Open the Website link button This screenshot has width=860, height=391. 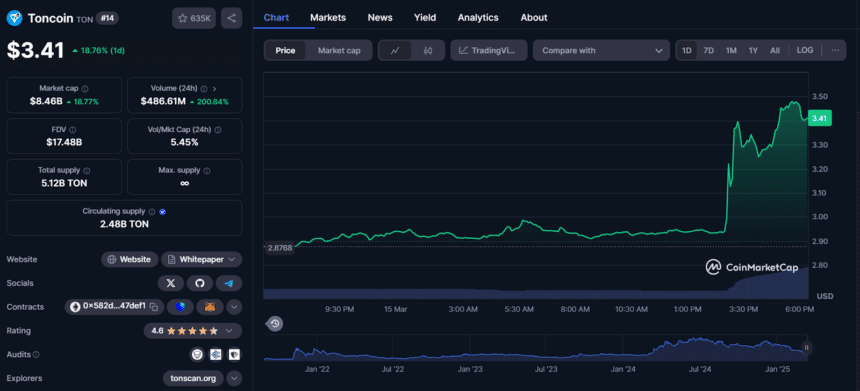(x=129, y=259)
